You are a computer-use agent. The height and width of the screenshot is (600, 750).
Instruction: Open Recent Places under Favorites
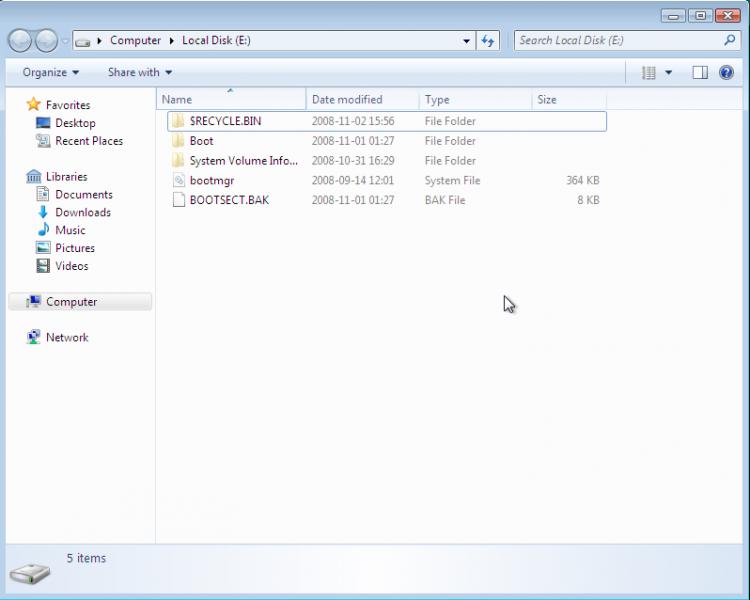[x=89, y=141]
